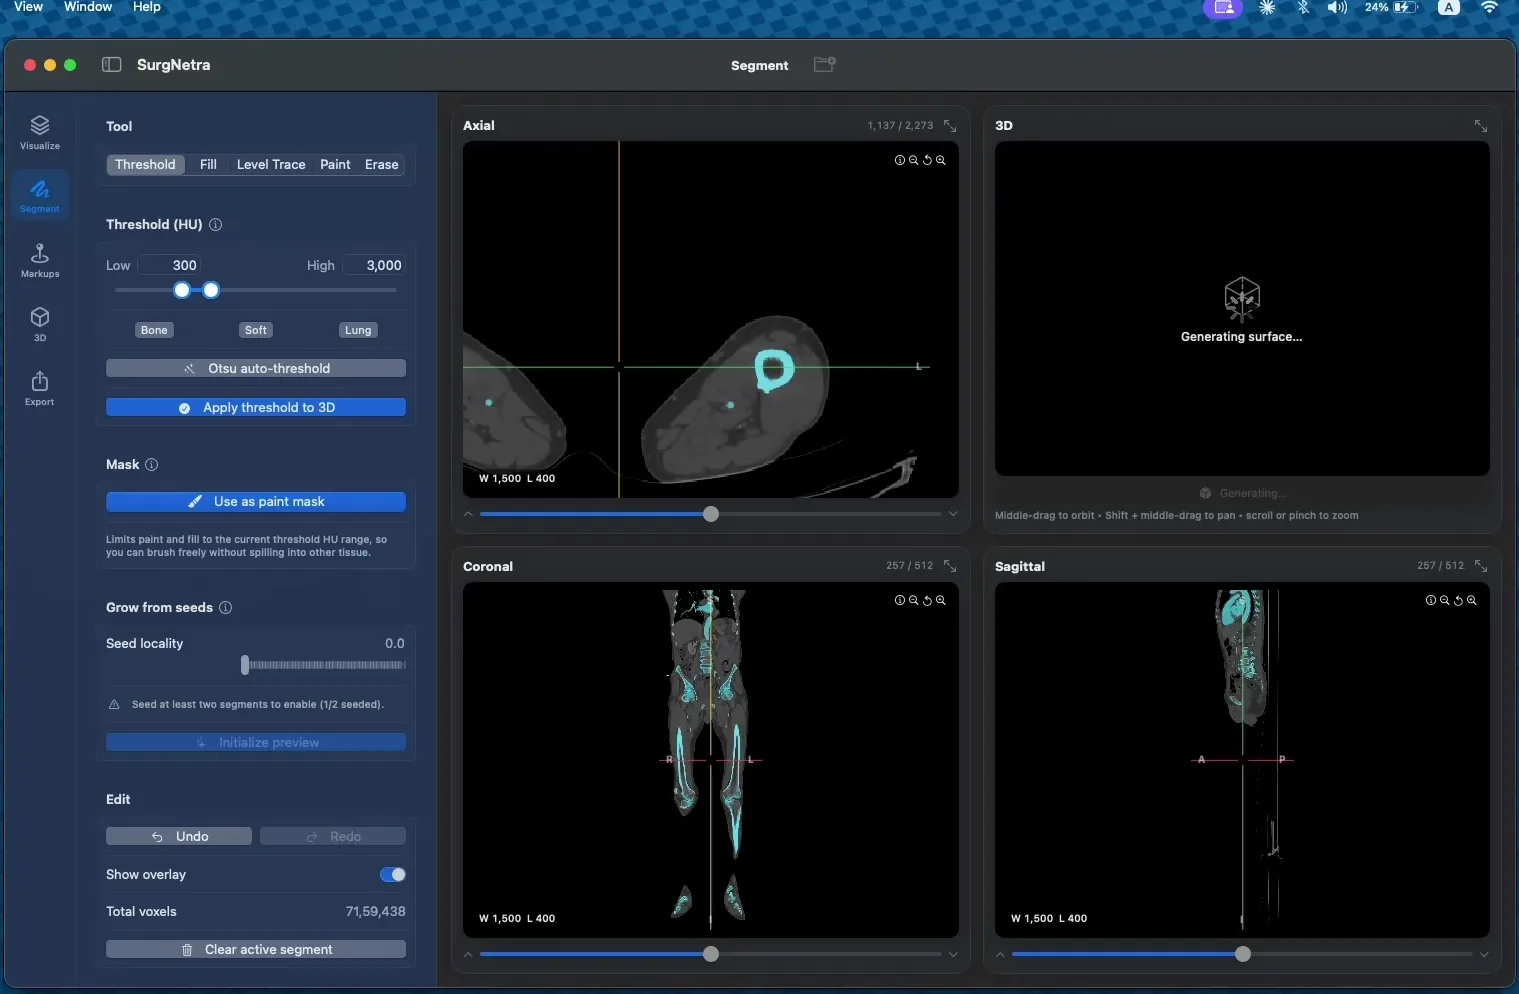Clear the active segment
1519x994 pixels.
tap(256, 950)
